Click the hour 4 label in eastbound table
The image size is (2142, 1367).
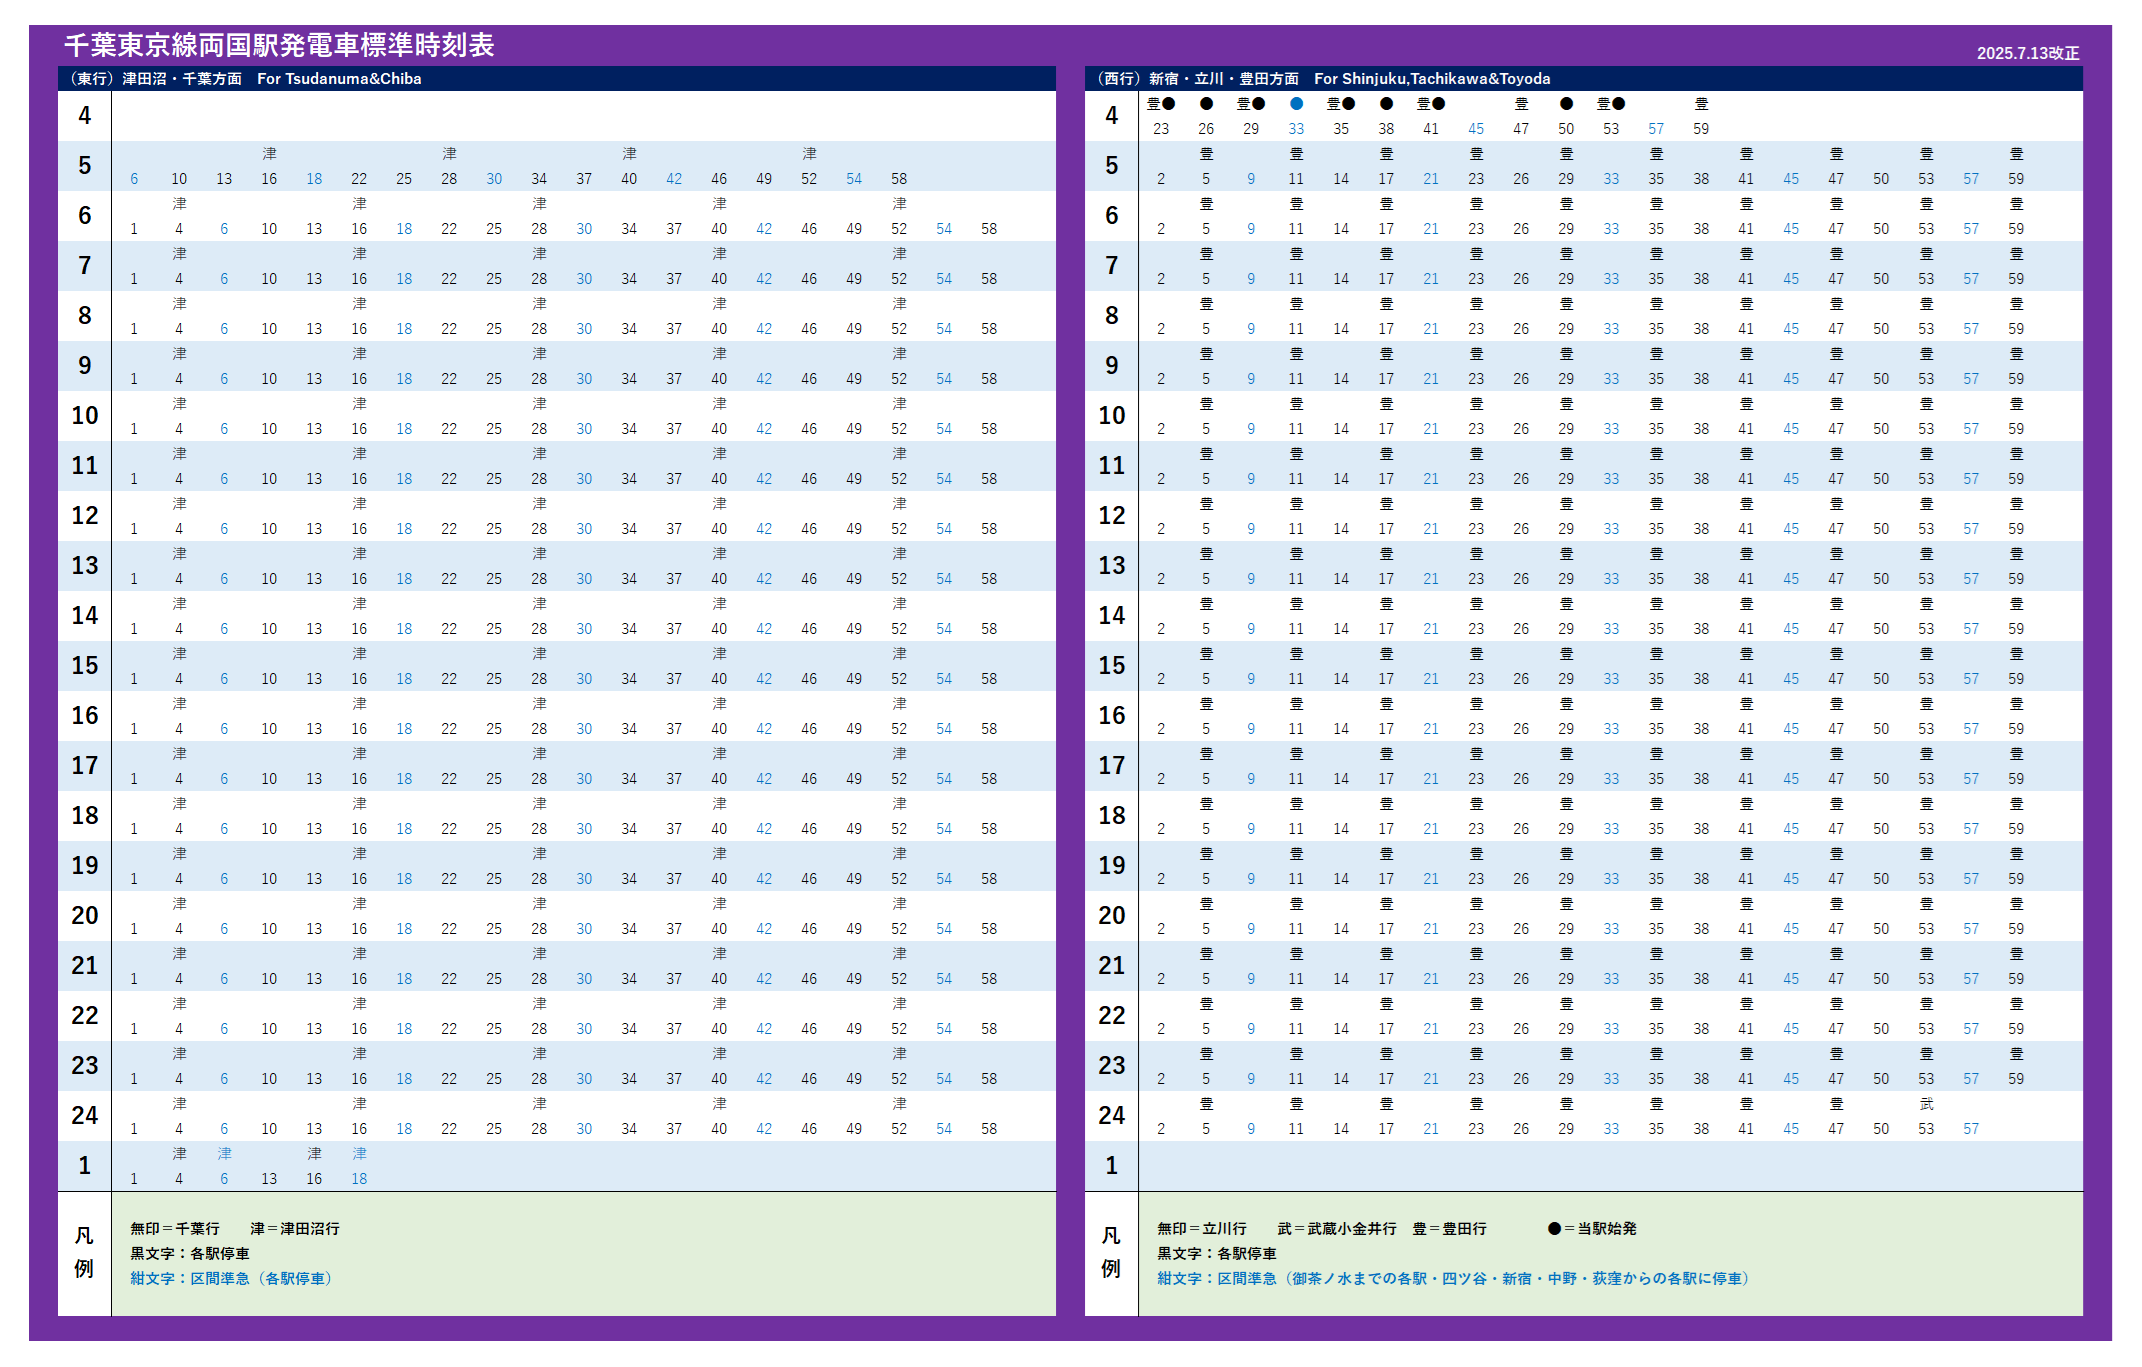click(x=84, y=116)
